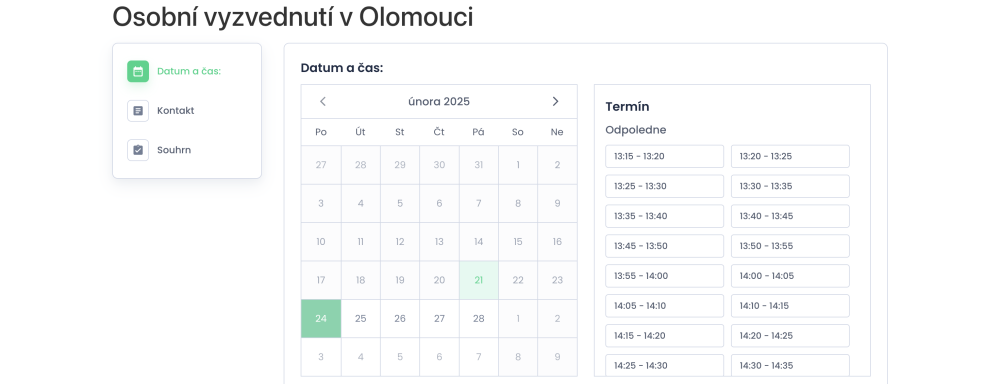The width and height of the screenshot is (1000, 384).
Task: Go to next month with right chevron
Action: (555, 101)
